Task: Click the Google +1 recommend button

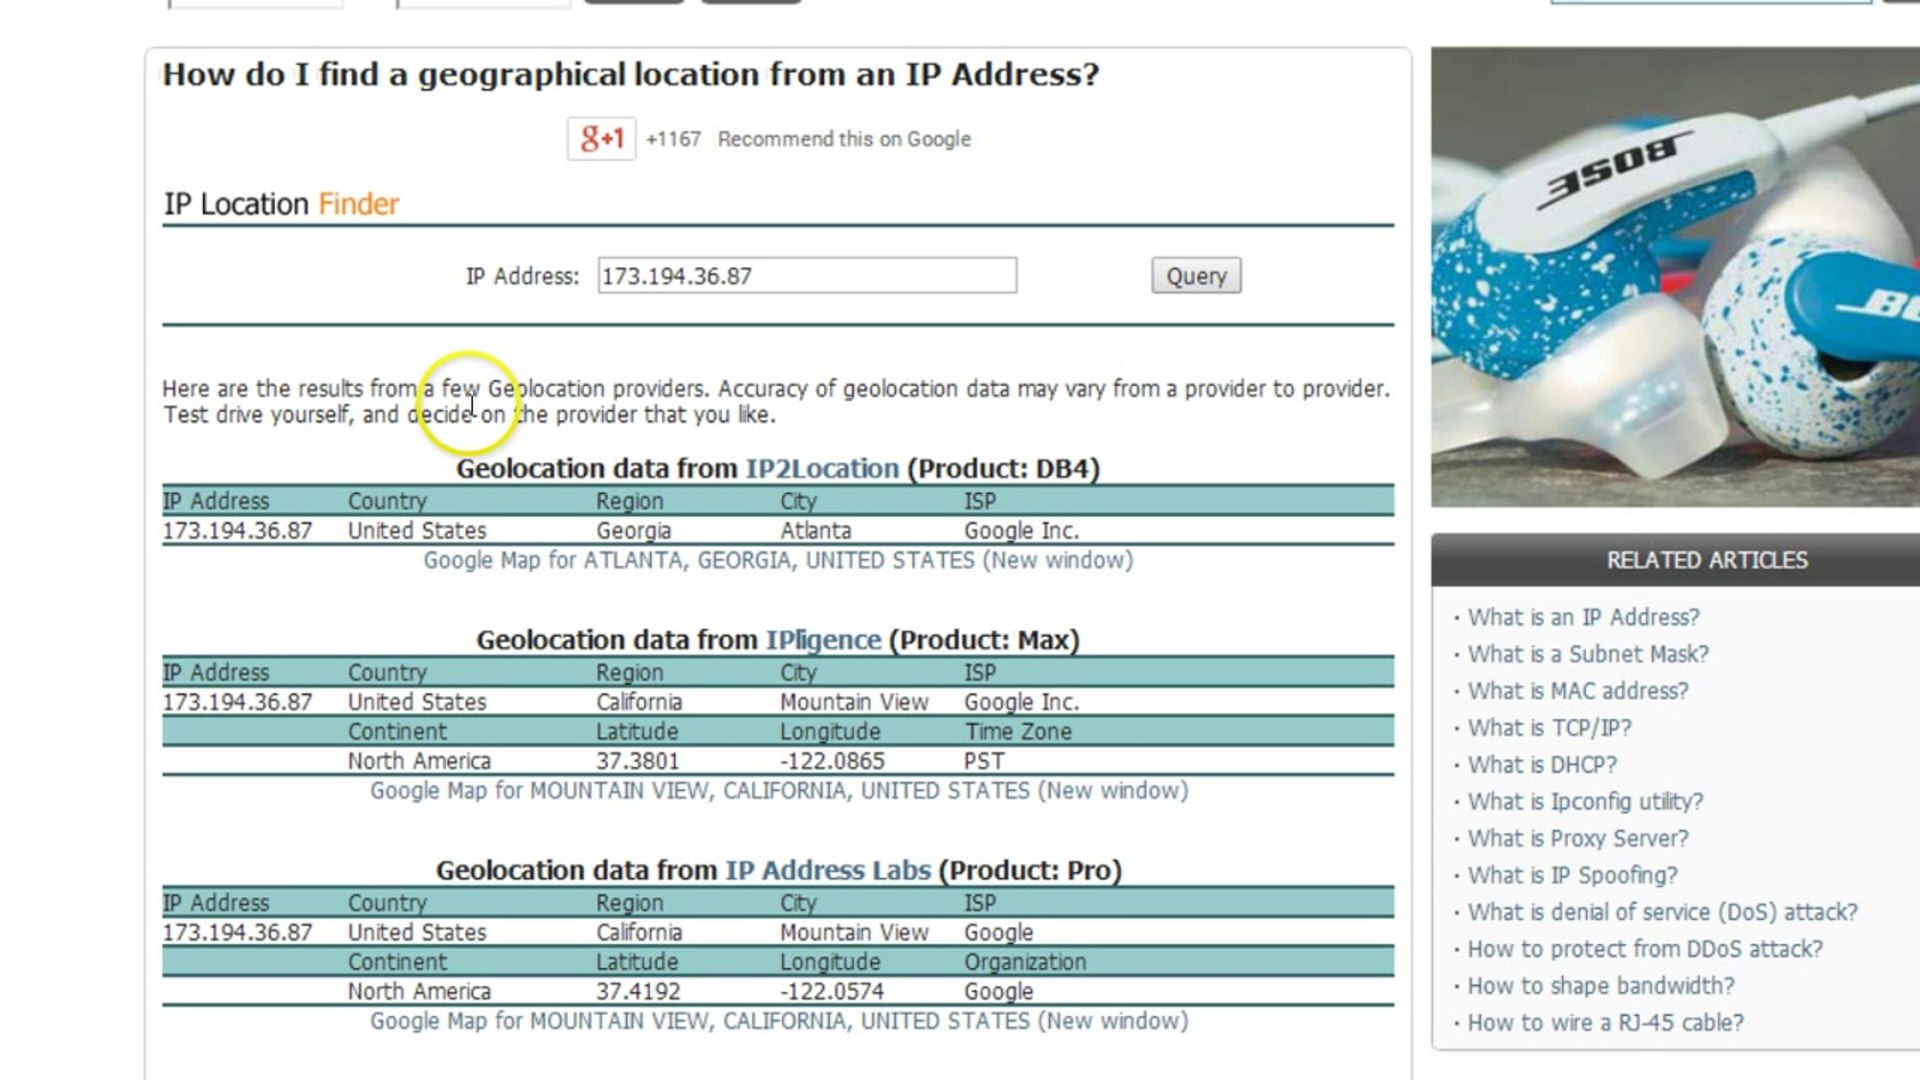Action: click(601, 139)
